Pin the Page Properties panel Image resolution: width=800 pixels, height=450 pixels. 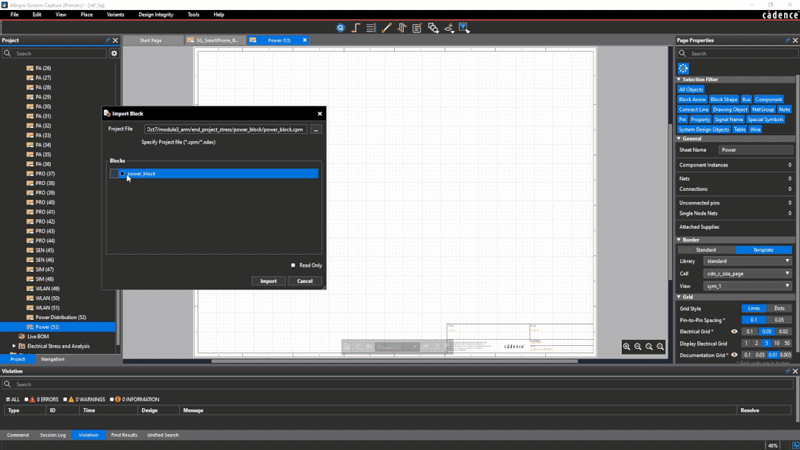pyautogui.click(x=787, y=40)
